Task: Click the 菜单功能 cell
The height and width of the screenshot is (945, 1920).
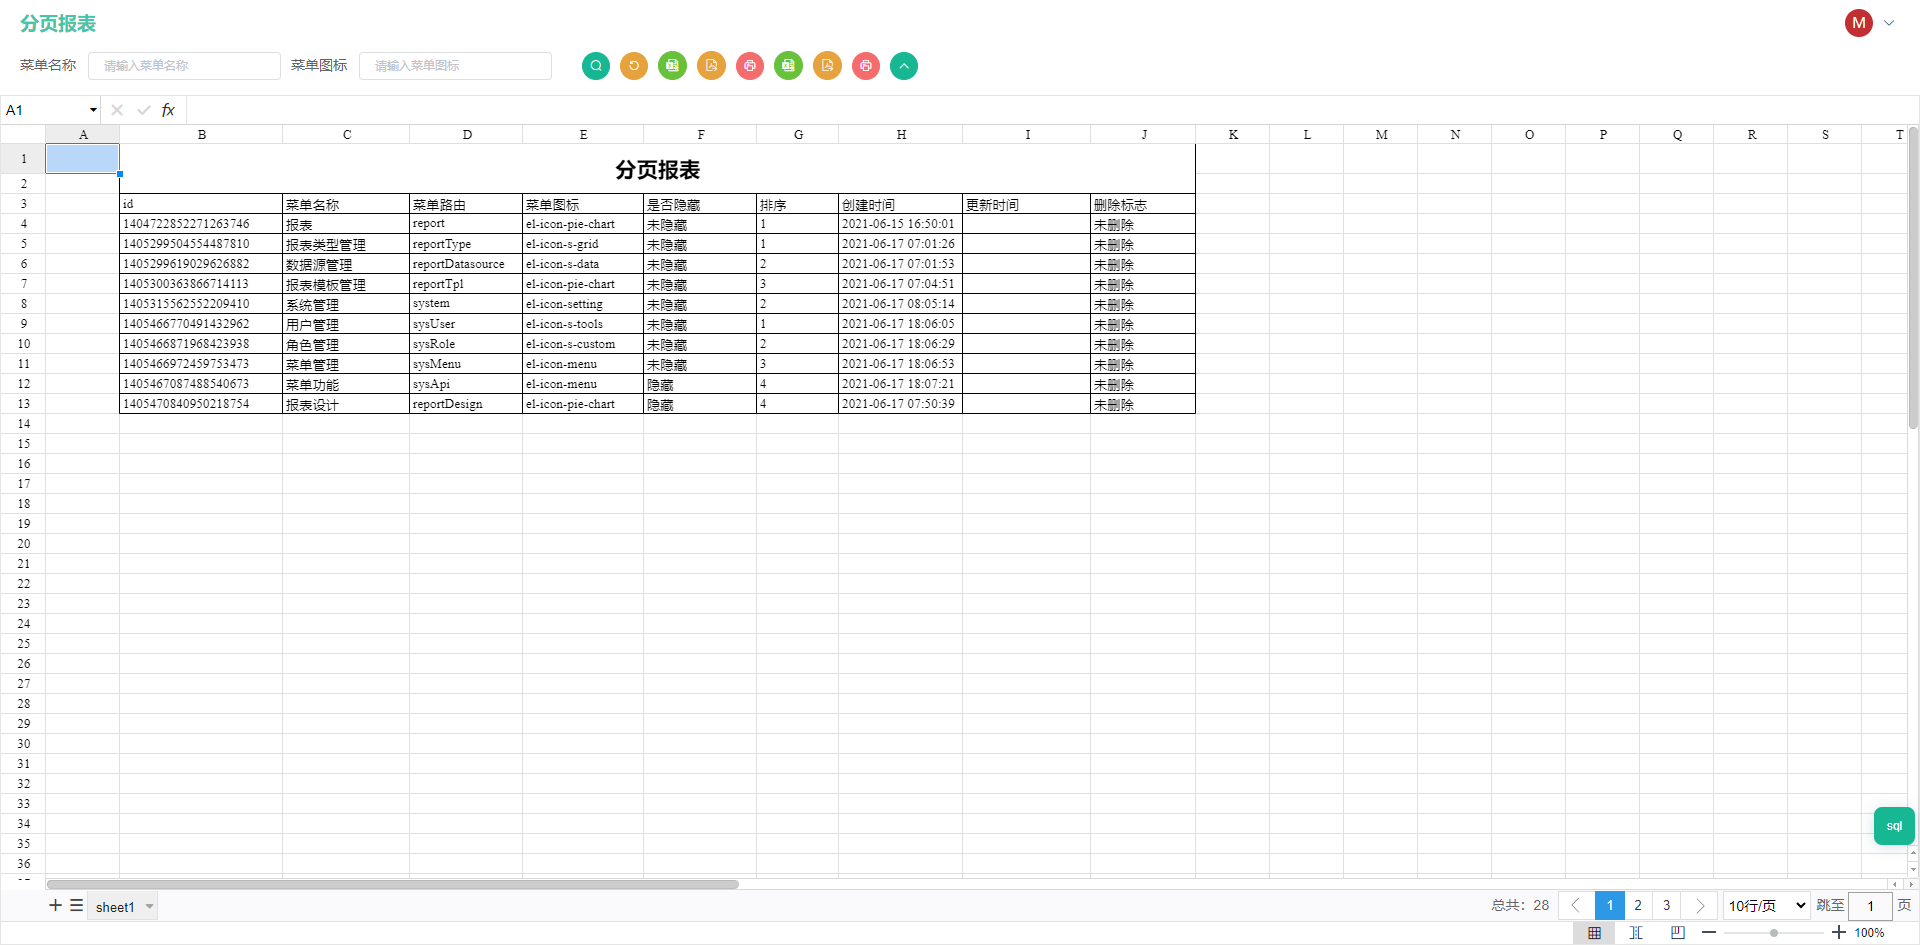Action: (346, 384)
